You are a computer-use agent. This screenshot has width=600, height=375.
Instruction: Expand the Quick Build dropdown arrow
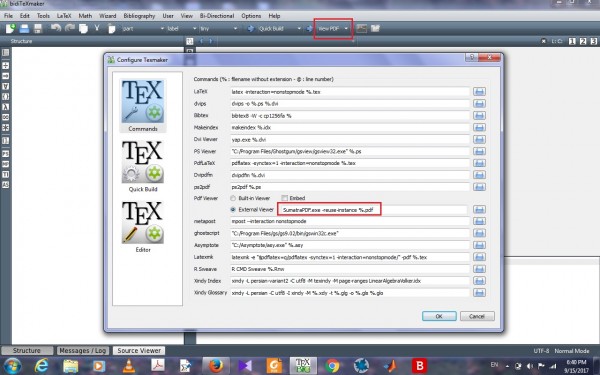pyautogui.click(x=299, y=29)
